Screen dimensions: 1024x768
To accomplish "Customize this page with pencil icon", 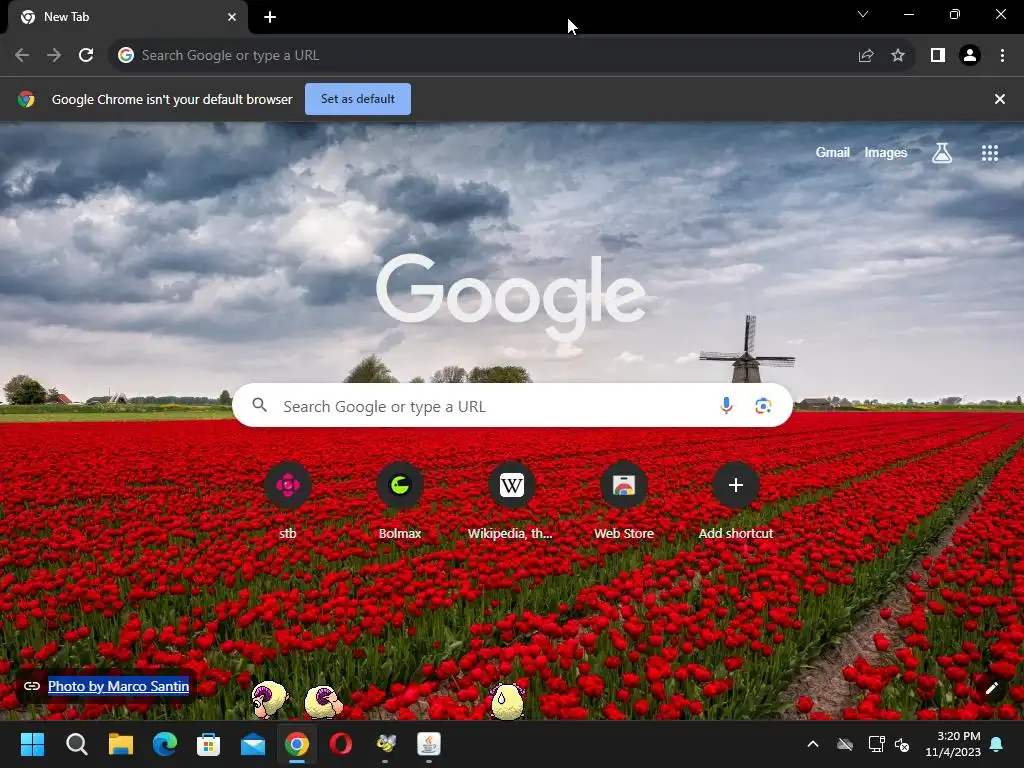I will 991,688.
